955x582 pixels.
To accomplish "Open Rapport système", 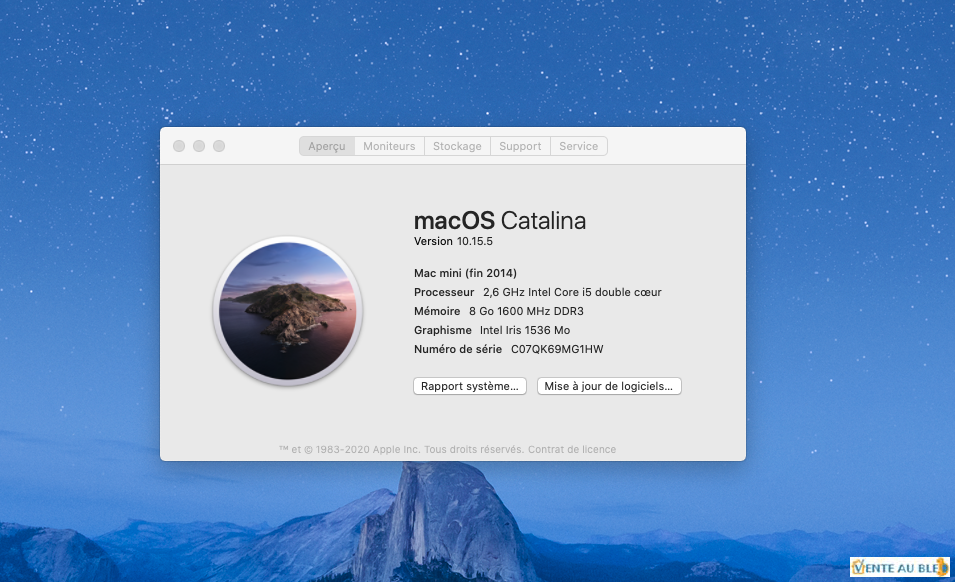I will pos(470,386).
